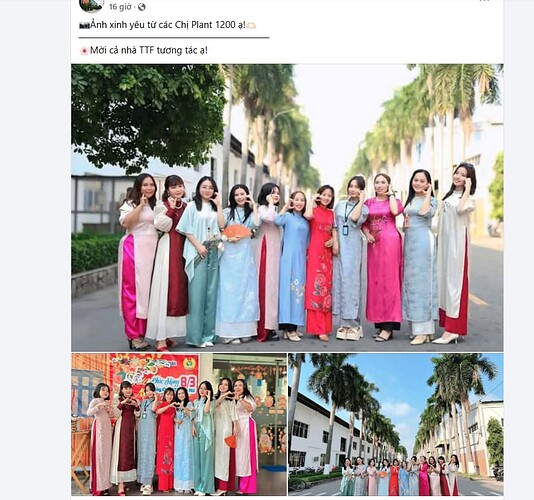Screen dimensions: 534x500
Task: Open the poster's profile avatar
Action: 92,3
